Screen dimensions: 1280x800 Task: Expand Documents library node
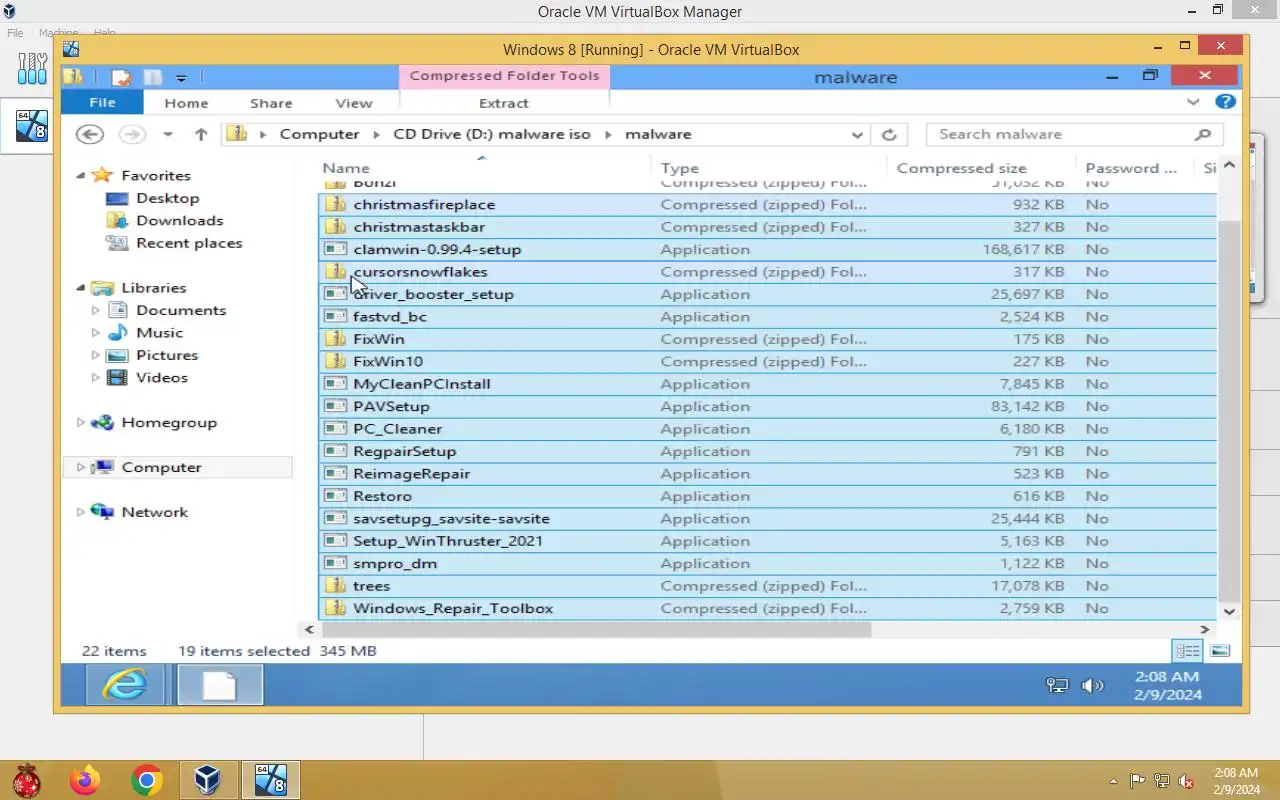coord(96,310)
